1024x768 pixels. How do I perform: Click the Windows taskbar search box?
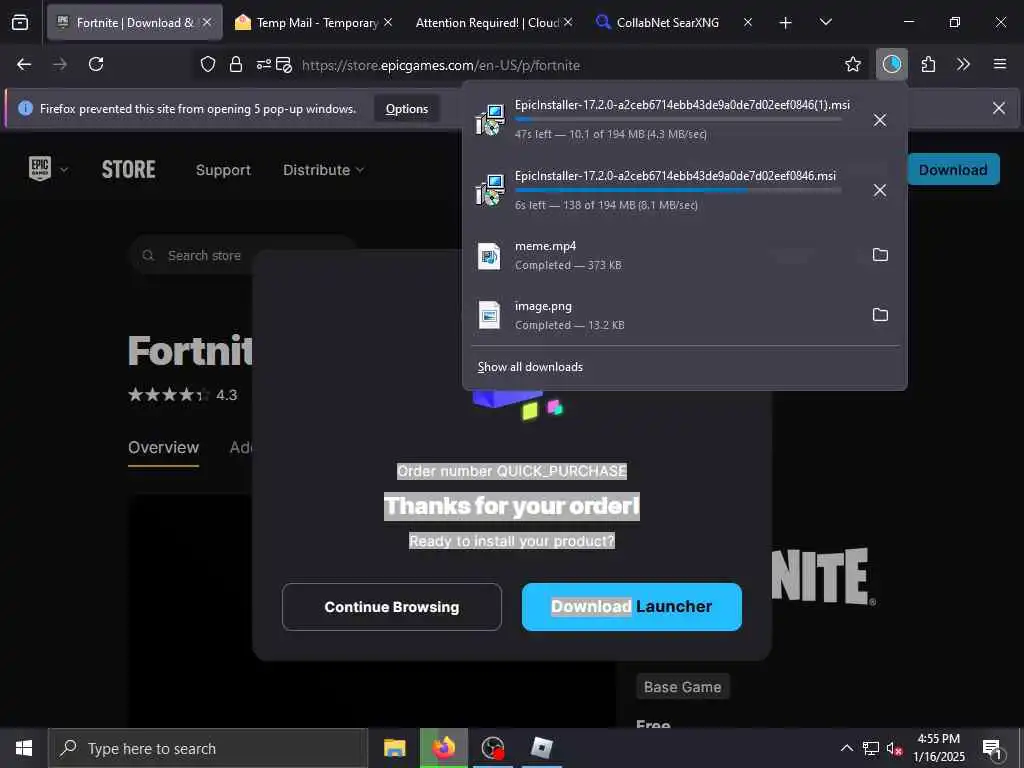pyautogui.click(x=208, y=748)
